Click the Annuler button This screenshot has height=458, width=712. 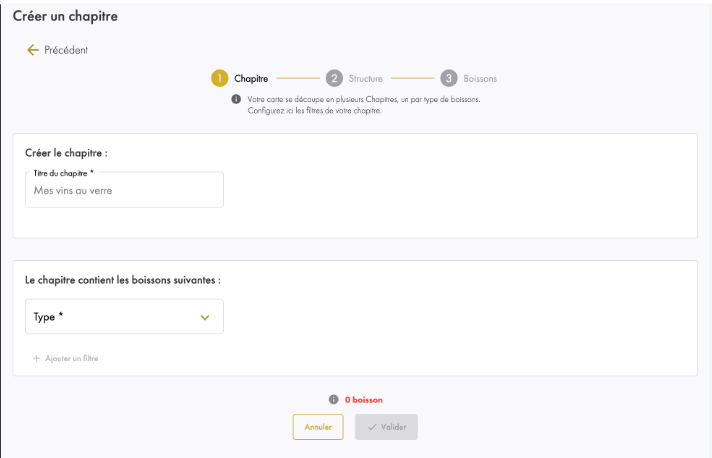[x=318, y=427]
